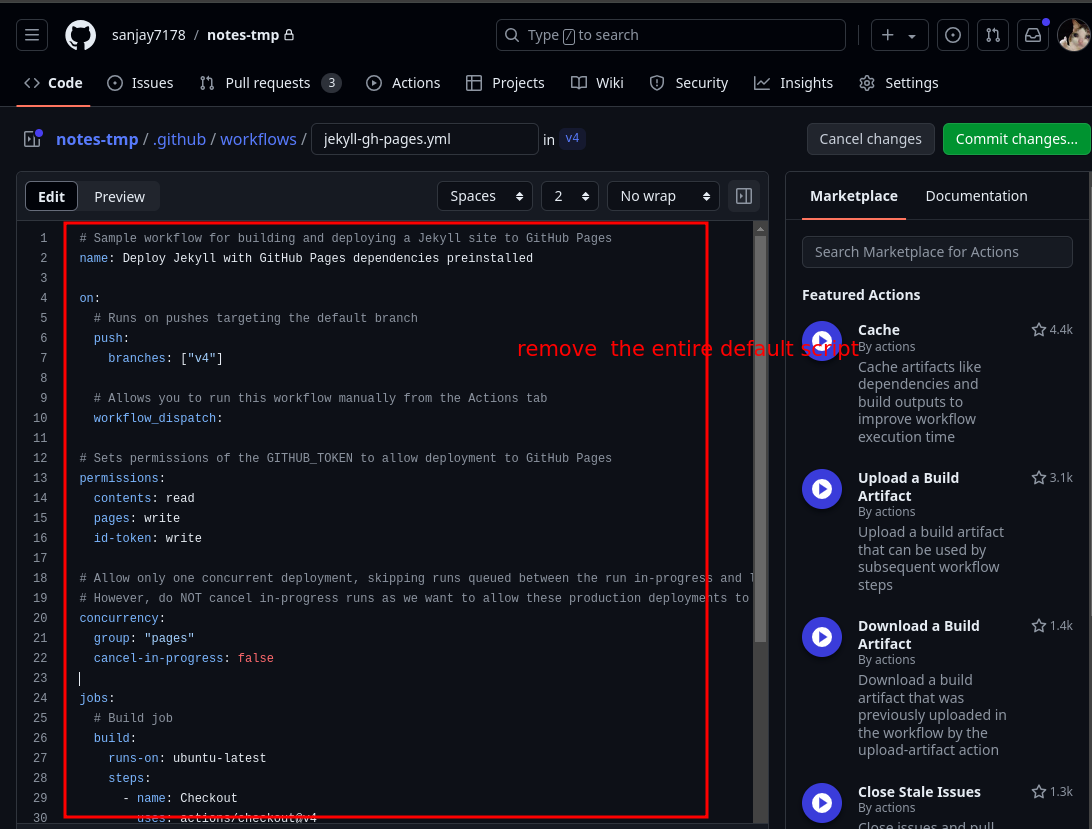Screen dimensions: 1092x829
Task: Switch editor to Preview mode
Action: coord(119,197)
